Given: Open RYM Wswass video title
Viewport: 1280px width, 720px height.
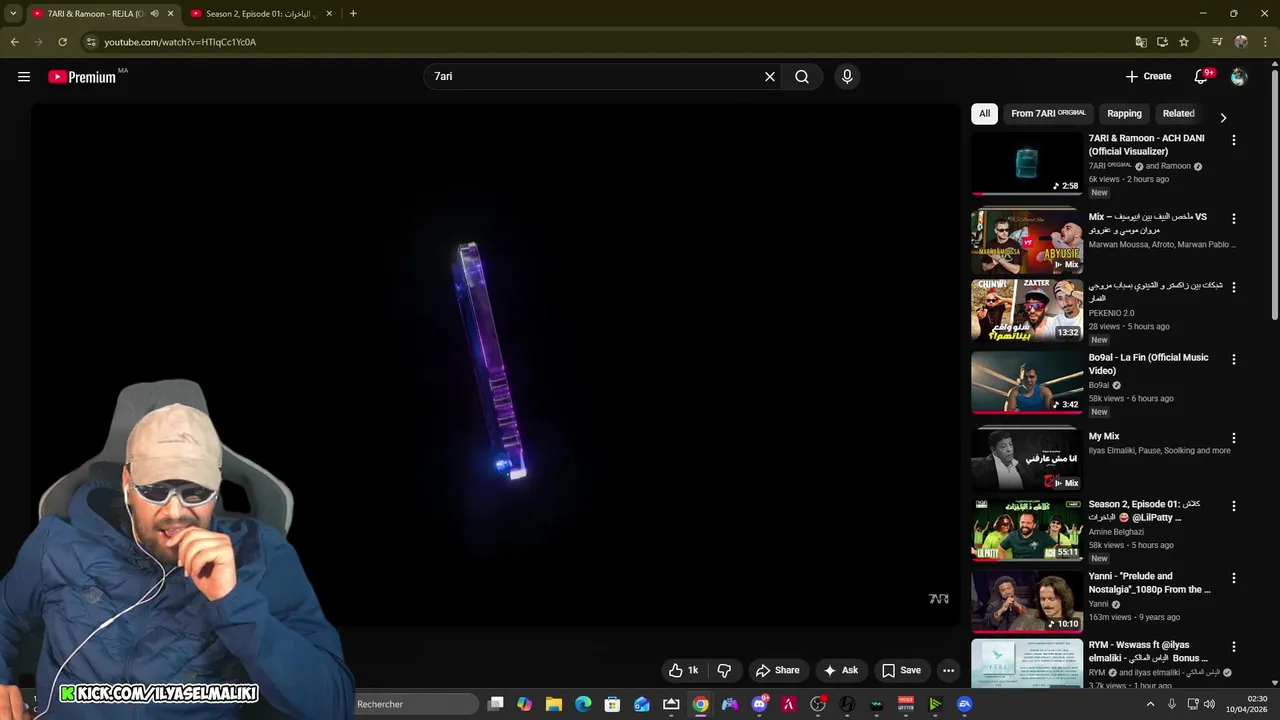Looking at the screenshot, I should tap(1148, 651).
